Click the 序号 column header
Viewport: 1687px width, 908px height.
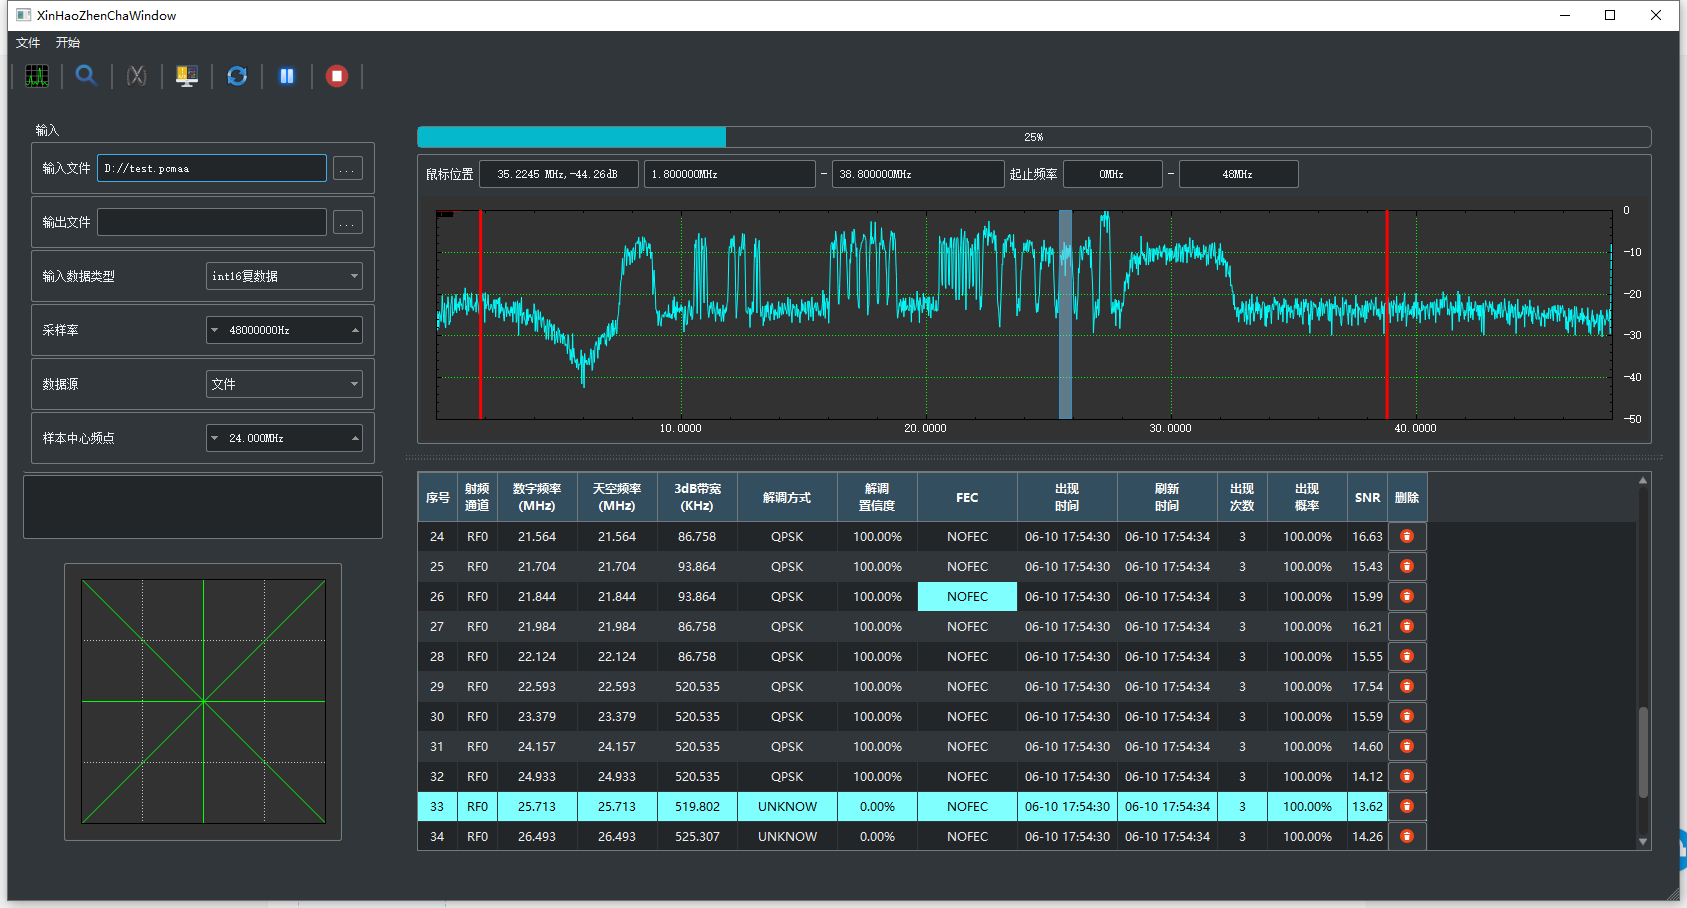coord(437,497)
